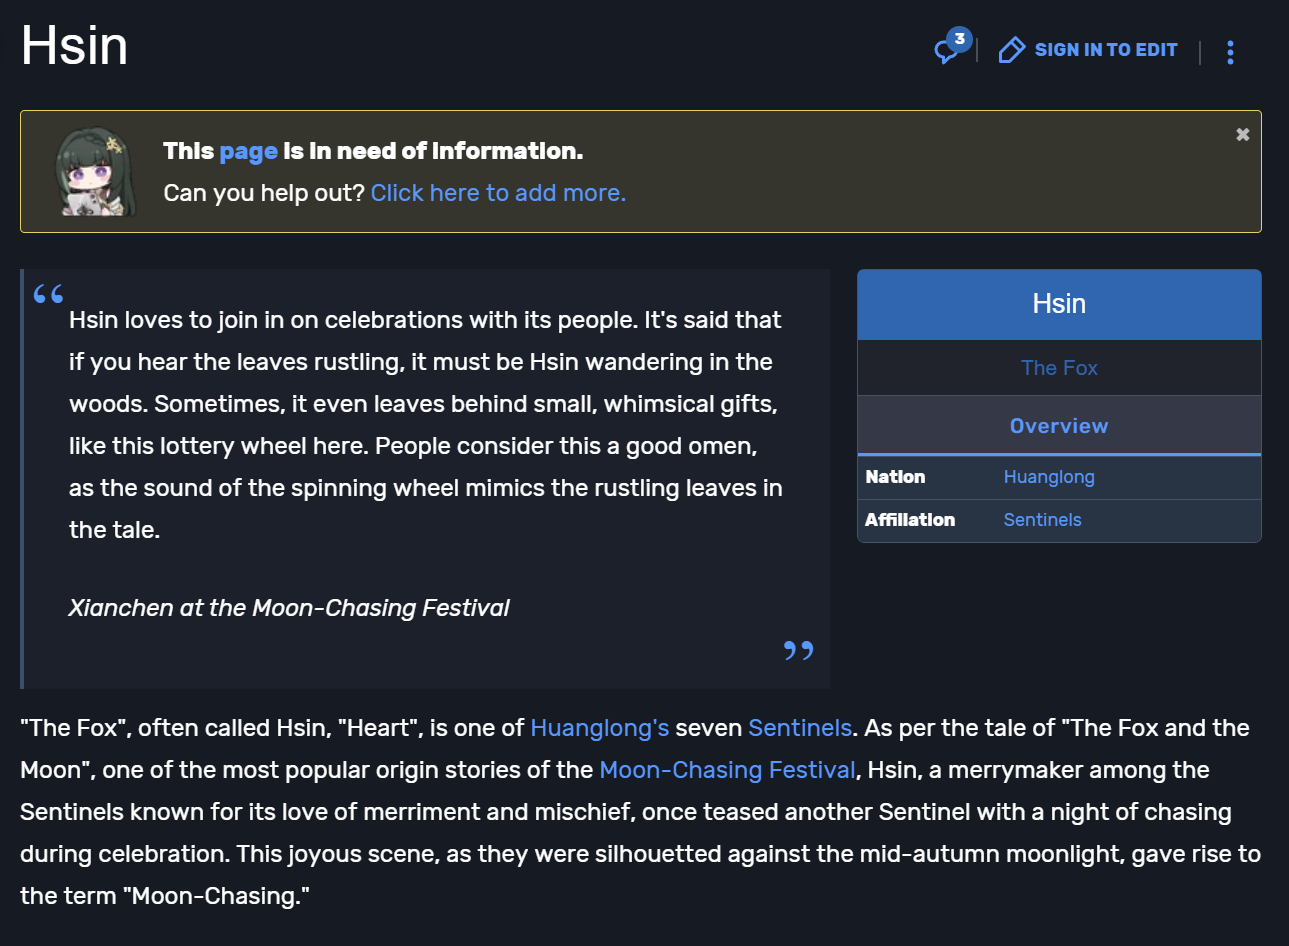Follow the Sentinels link in article paragraph
Screen dimensions: 1289x946
pos(800,728)
